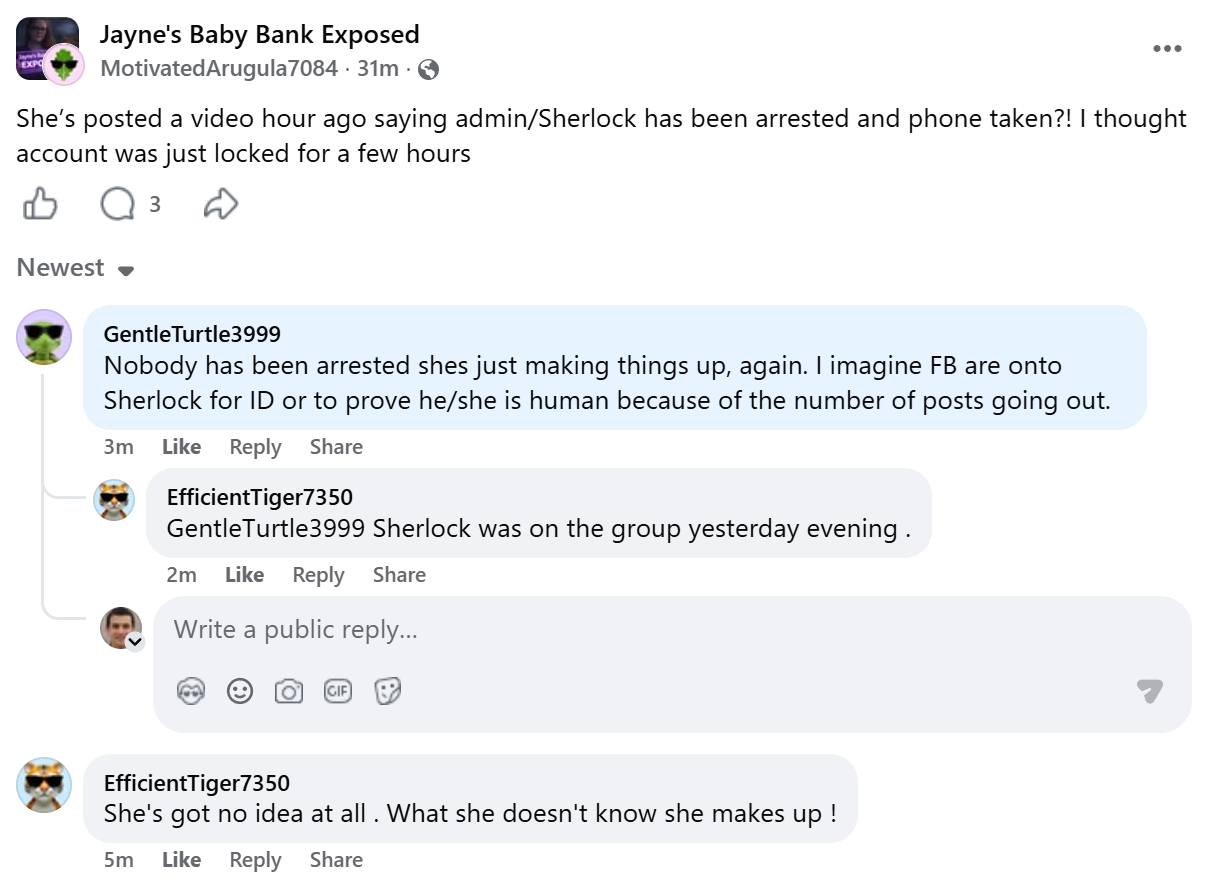Like the post with thumbs-up icon
The height and width of the screenshot is (894, 1211).
(40, 205)
